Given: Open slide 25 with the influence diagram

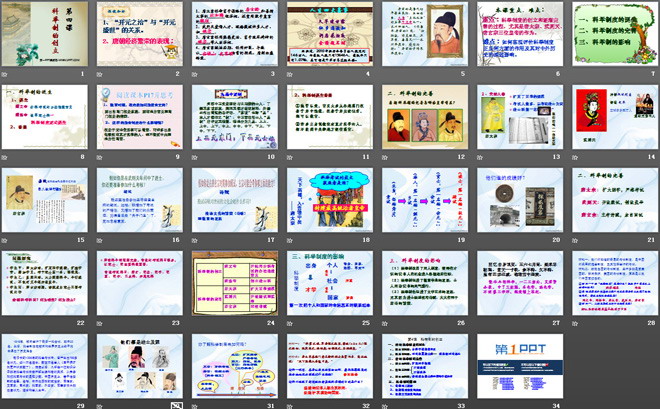Looking at the screenshot, I should (329, 283).
